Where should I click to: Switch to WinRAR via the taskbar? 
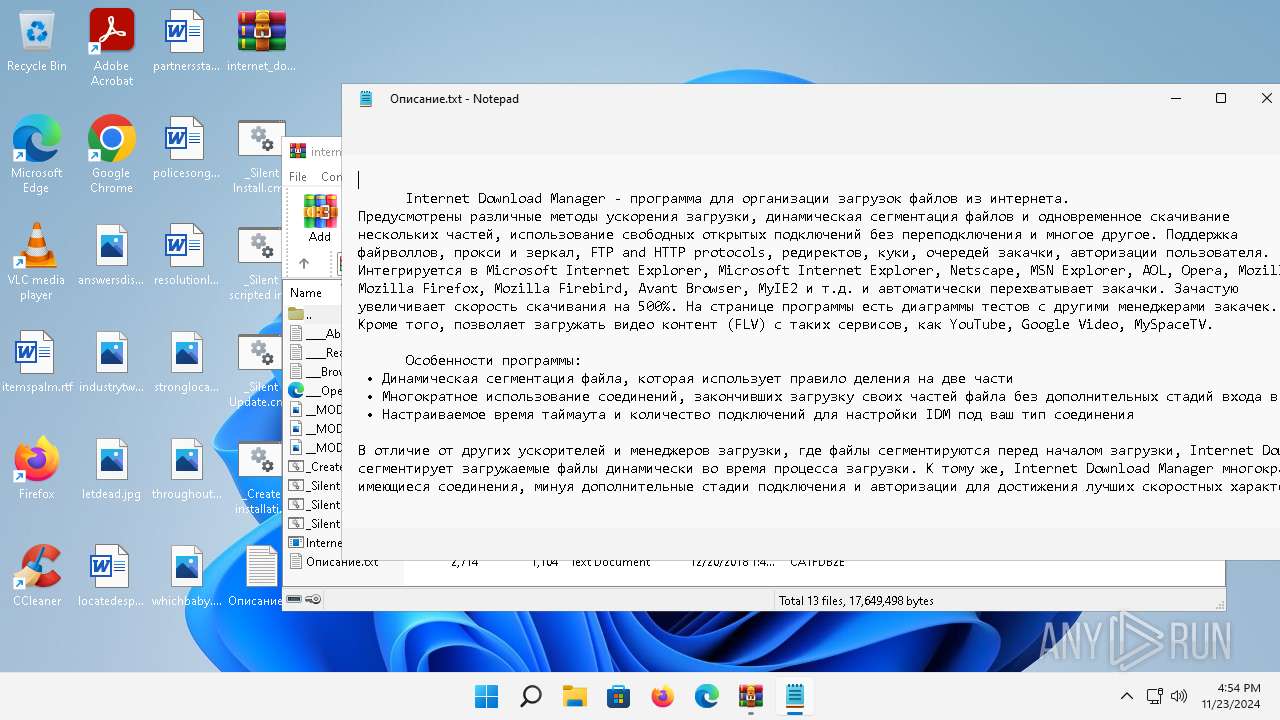751,696
